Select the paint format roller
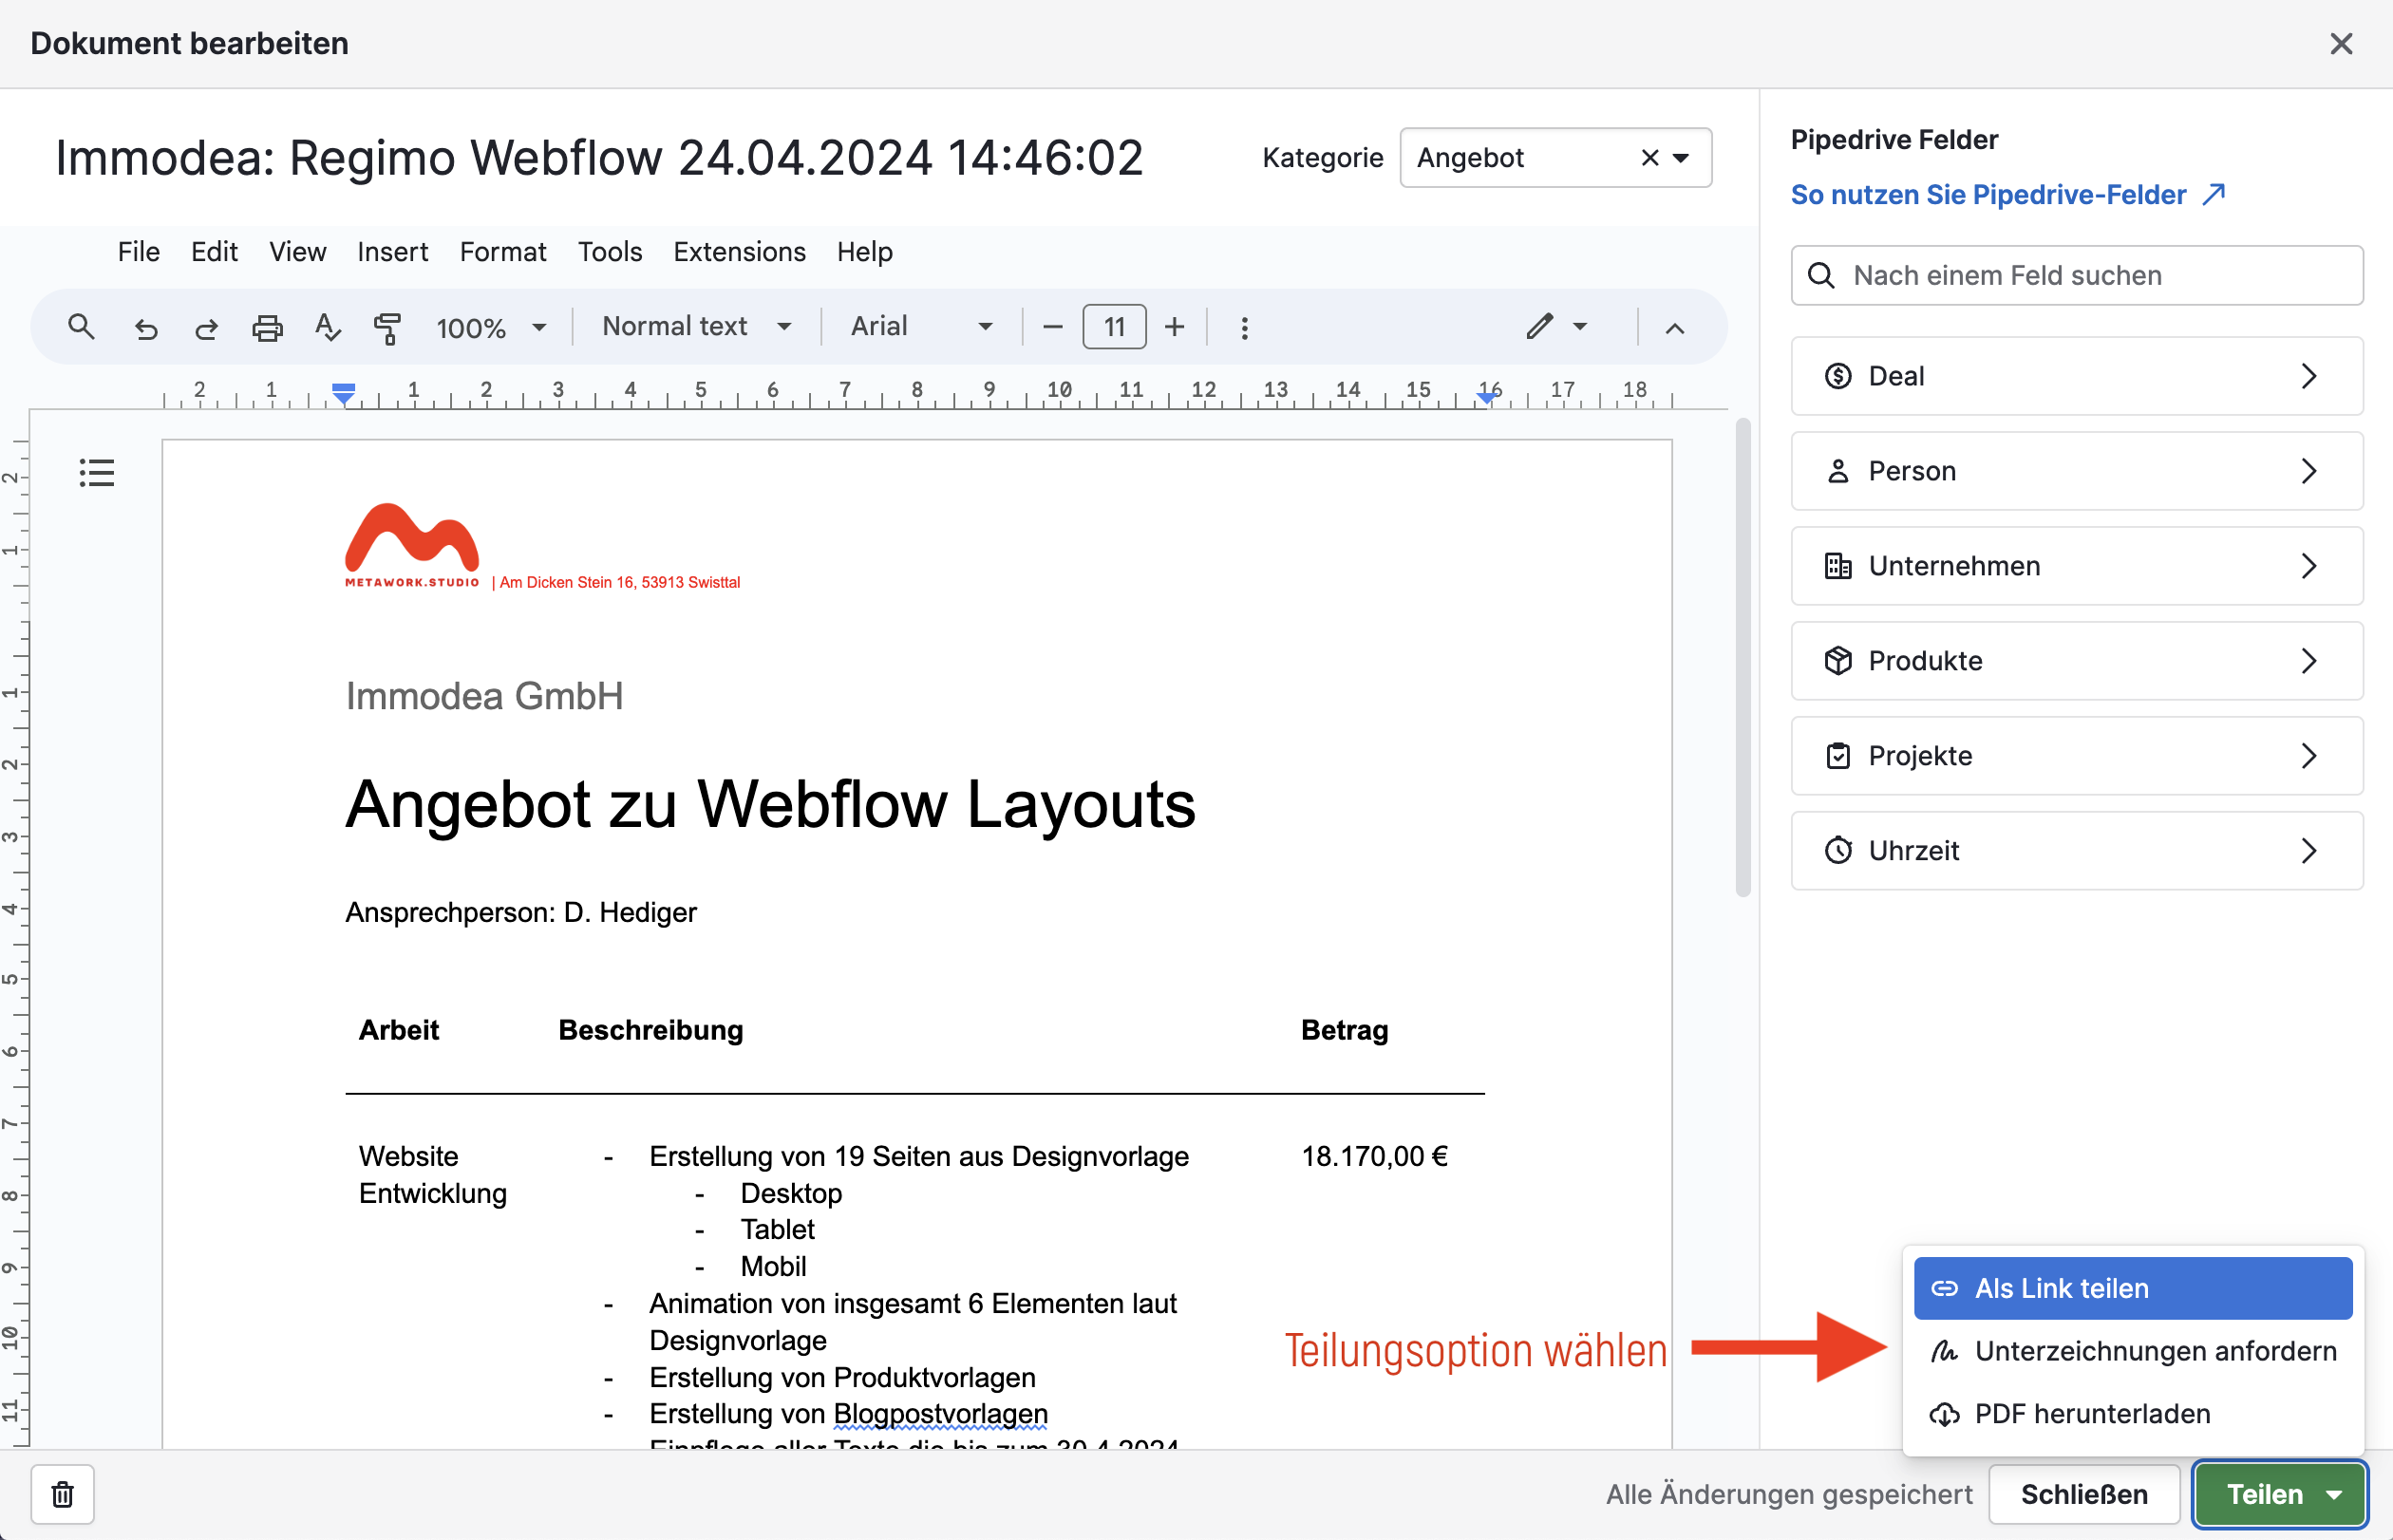Screen dimensions: 2393x1540 click(387, 328)
